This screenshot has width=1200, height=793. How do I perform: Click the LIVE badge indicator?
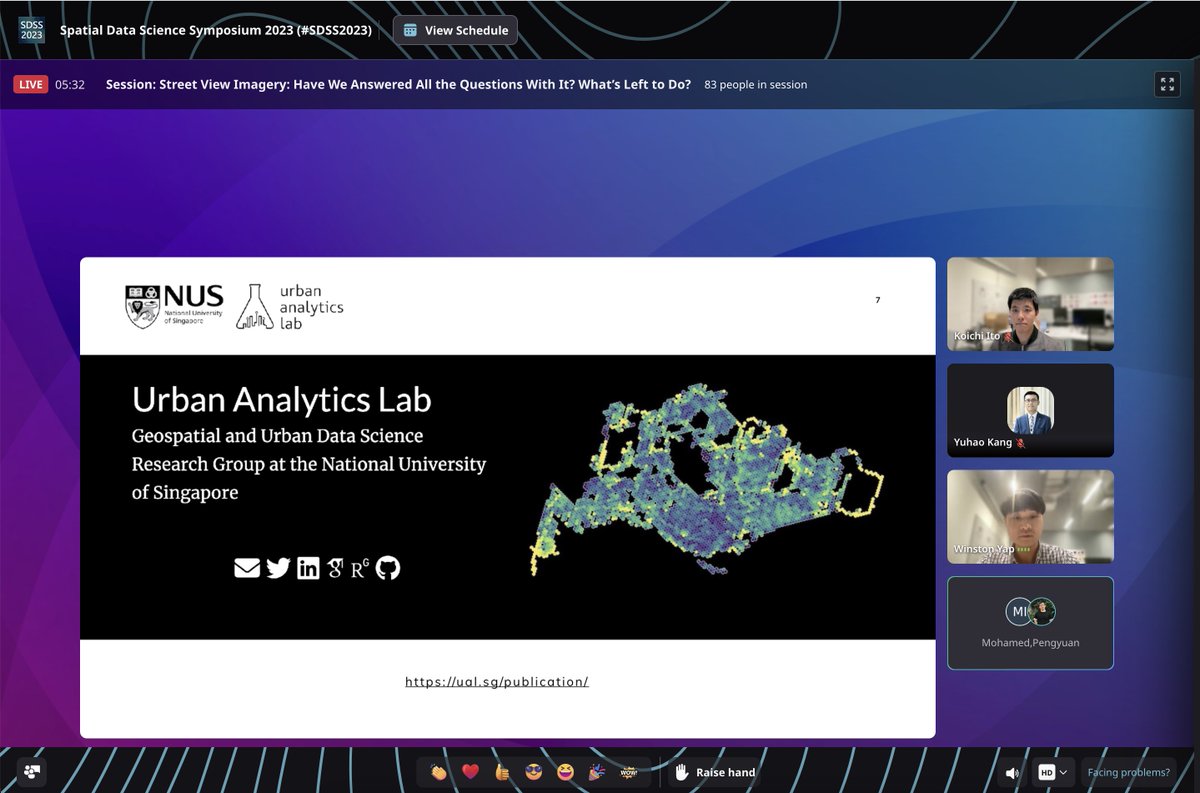pos(31,85)
